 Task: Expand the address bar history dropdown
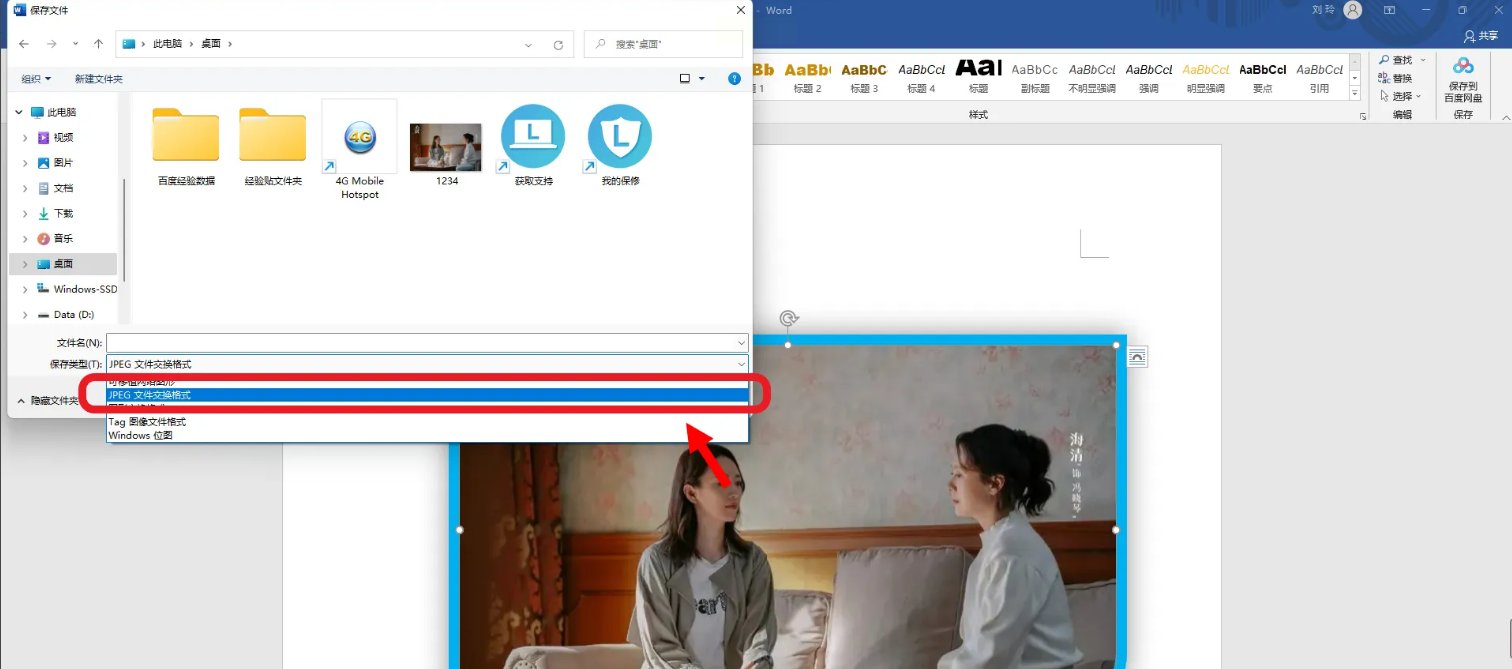pyautogui.click(x=529, y=44)
